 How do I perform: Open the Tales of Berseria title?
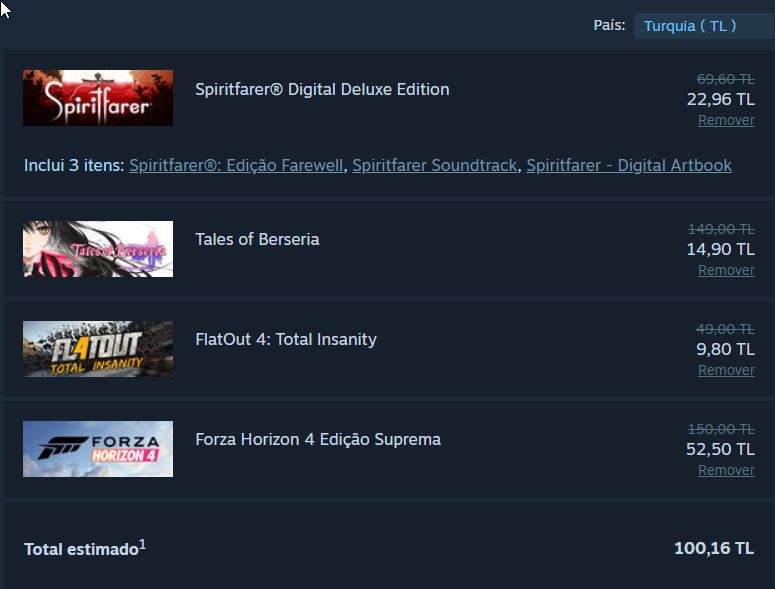257,239
